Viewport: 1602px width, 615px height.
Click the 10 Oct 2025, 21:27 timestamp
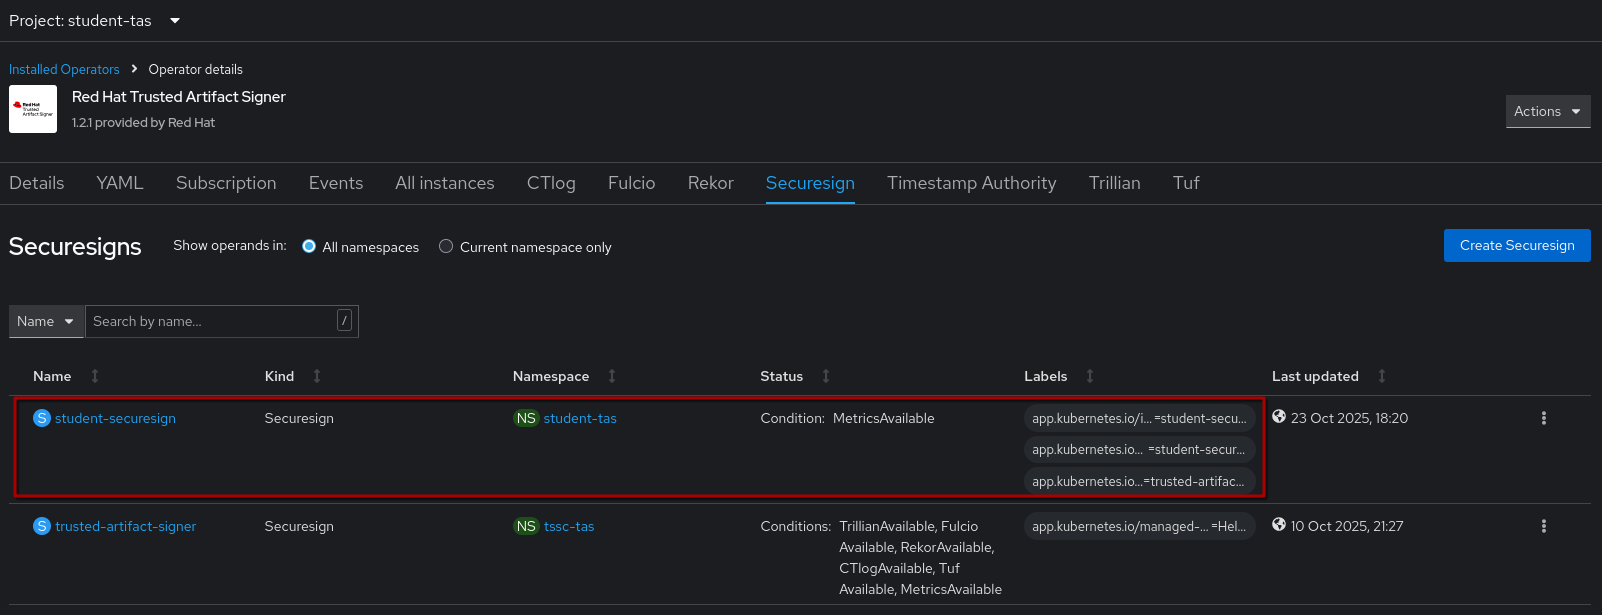click(1347, 526)
